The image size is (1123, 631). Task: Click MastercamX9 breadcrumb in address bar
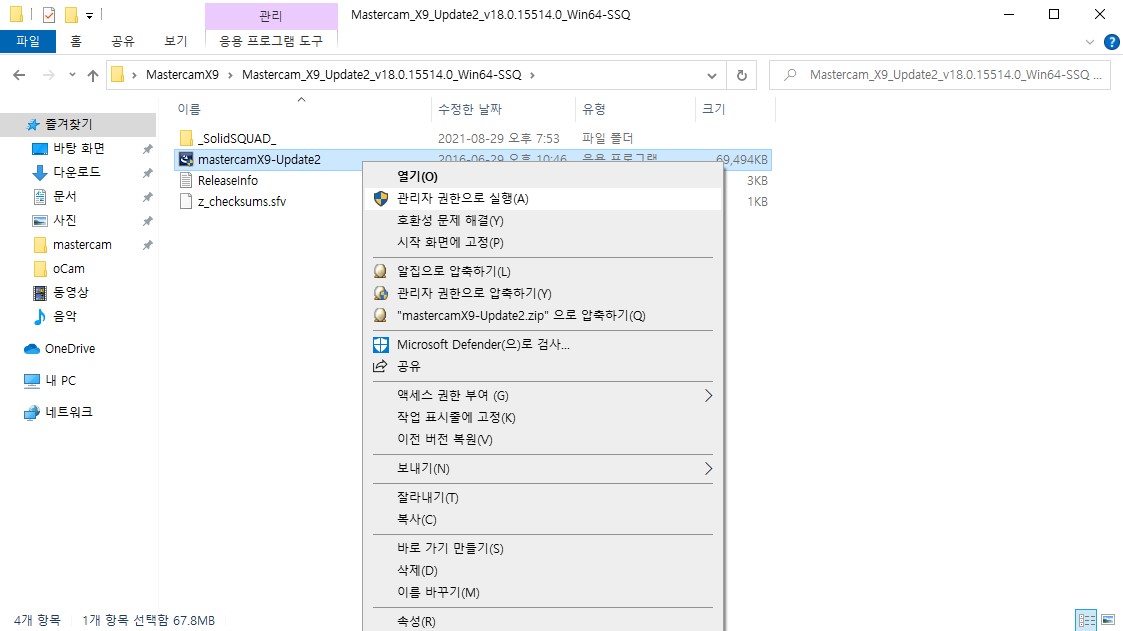coord(183,74)
